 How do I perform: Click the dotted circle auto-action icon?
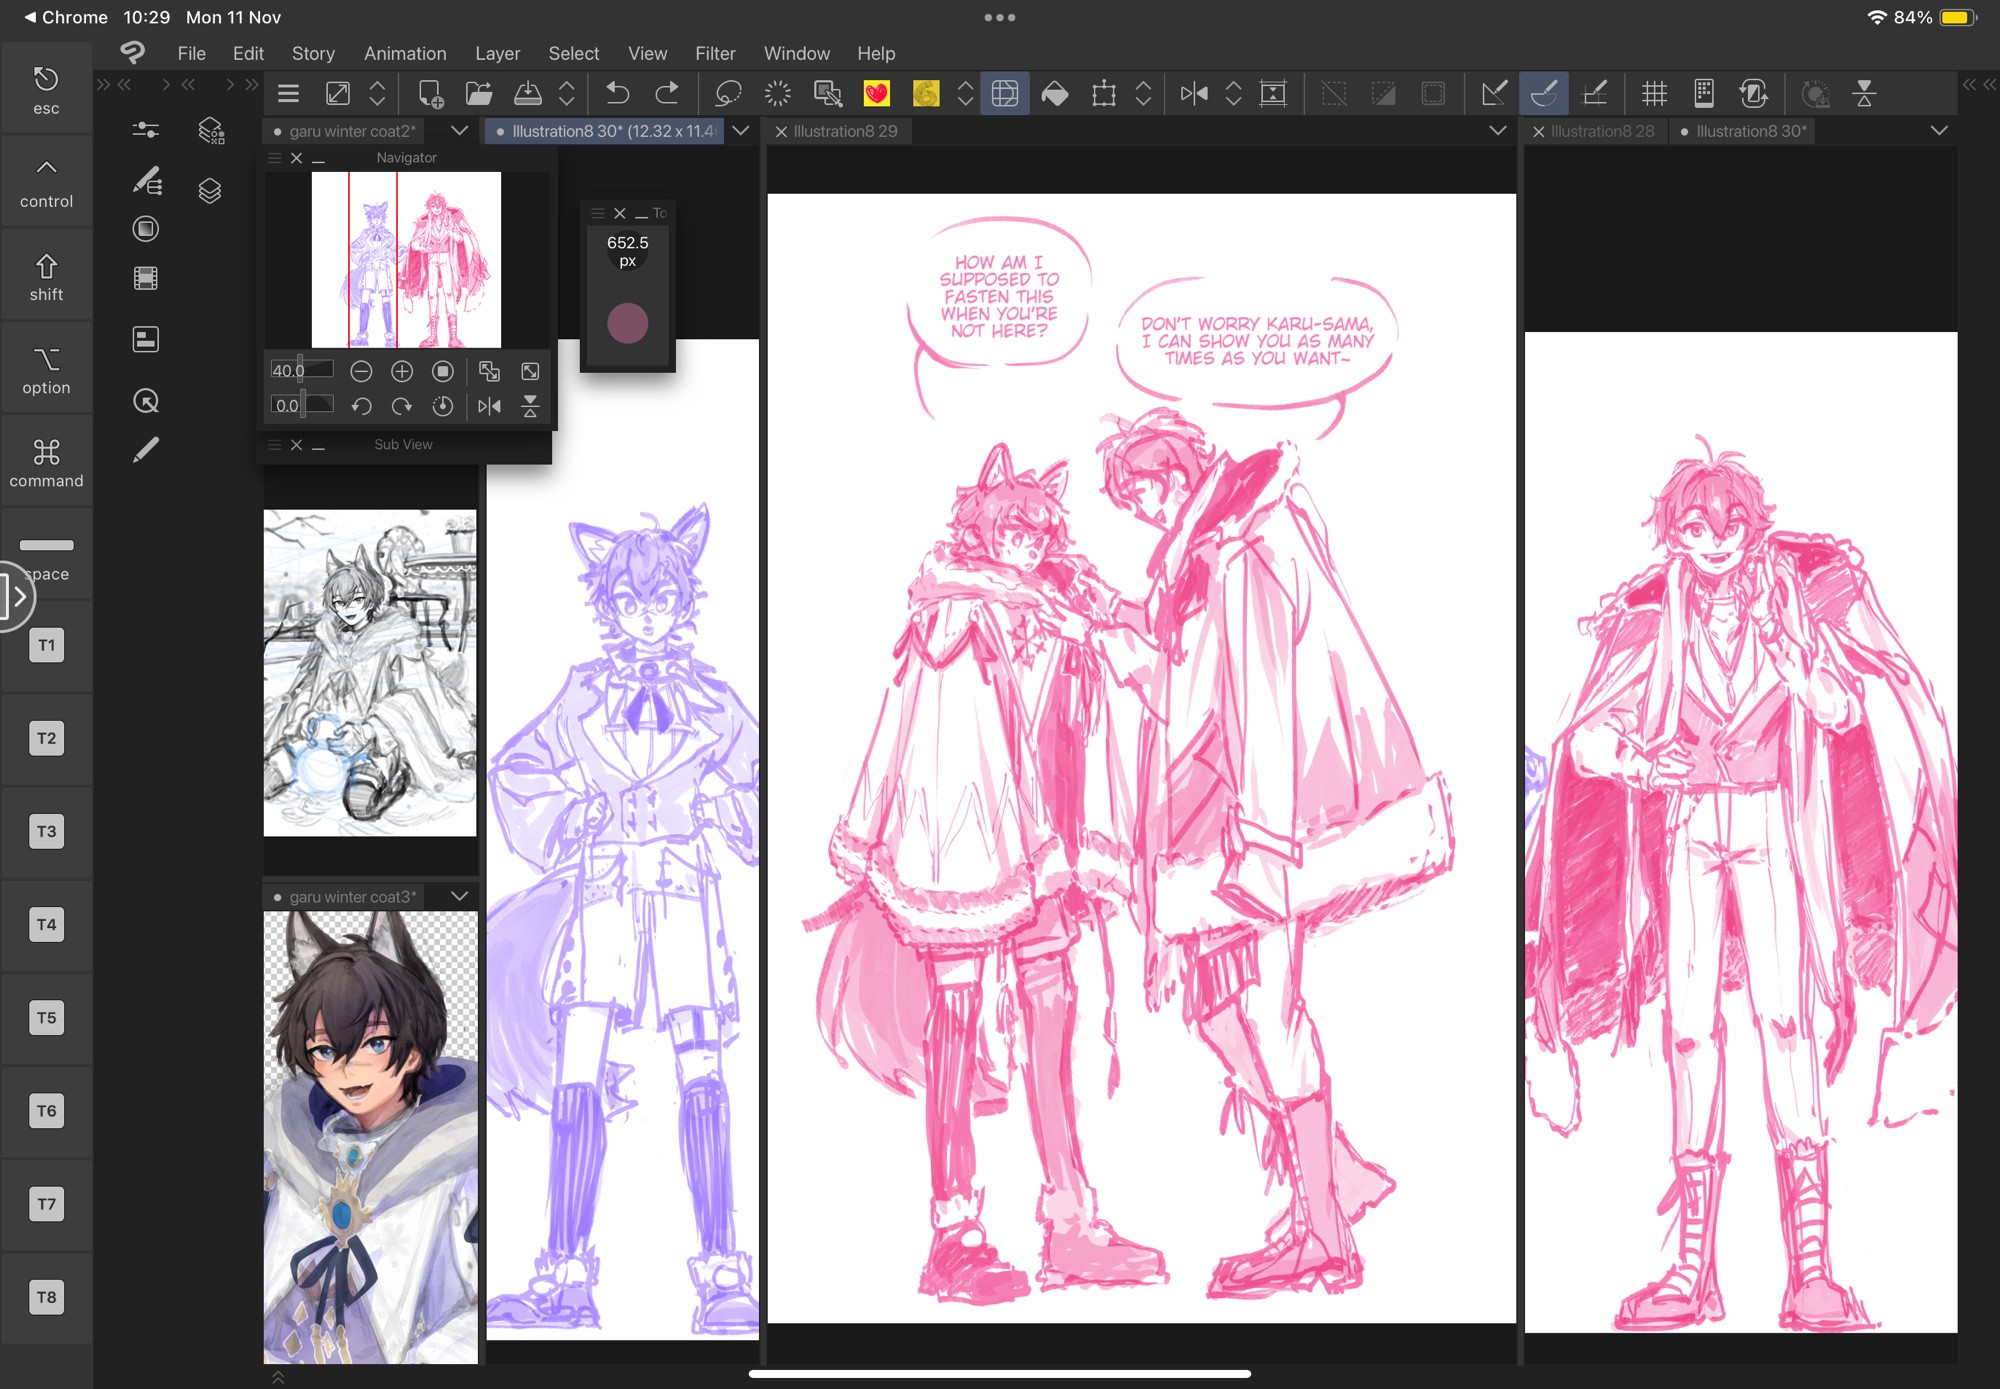click(x=777, y=94)
